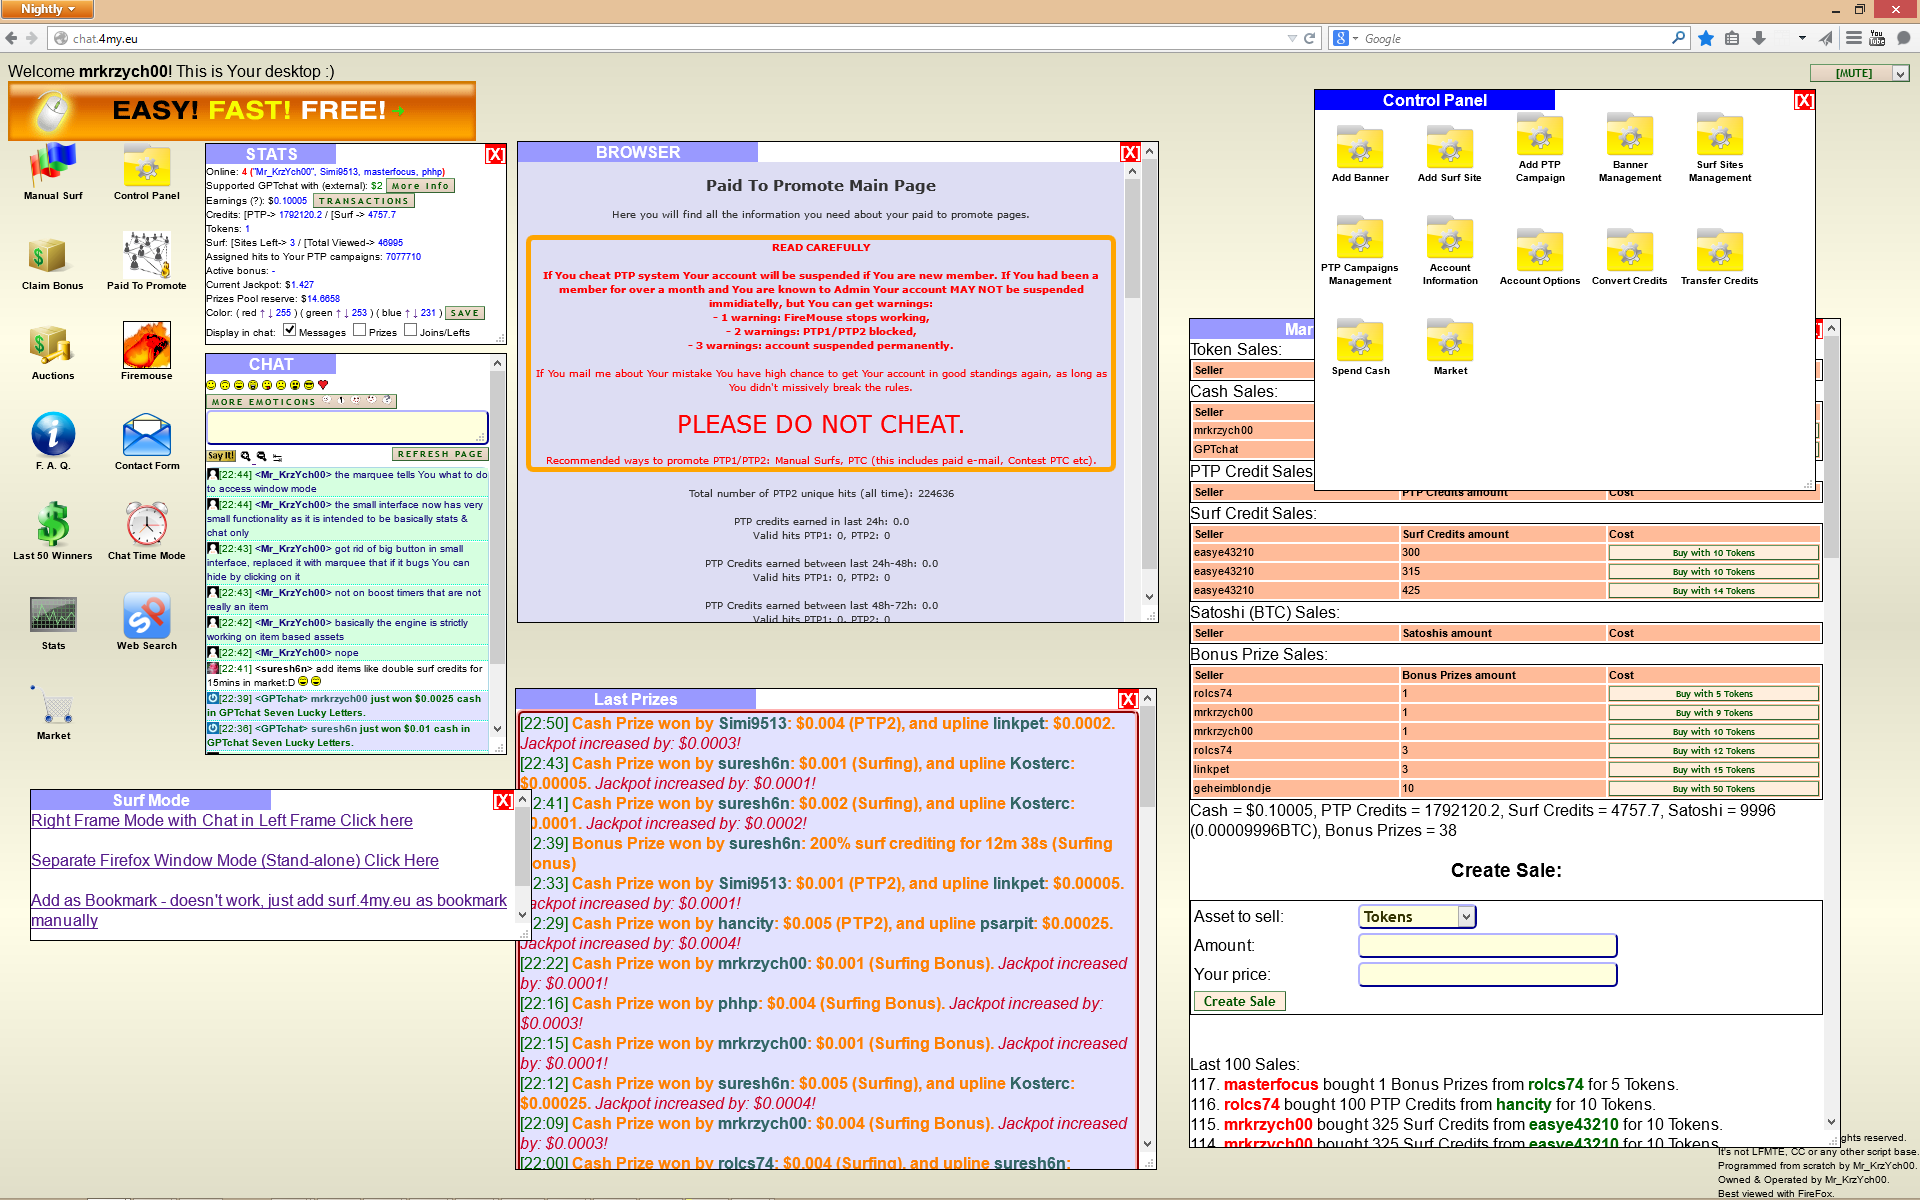Open Separate Firefox Window Mode link
The height and width of the screenshot is (1200, 1920).
(235, 860)
